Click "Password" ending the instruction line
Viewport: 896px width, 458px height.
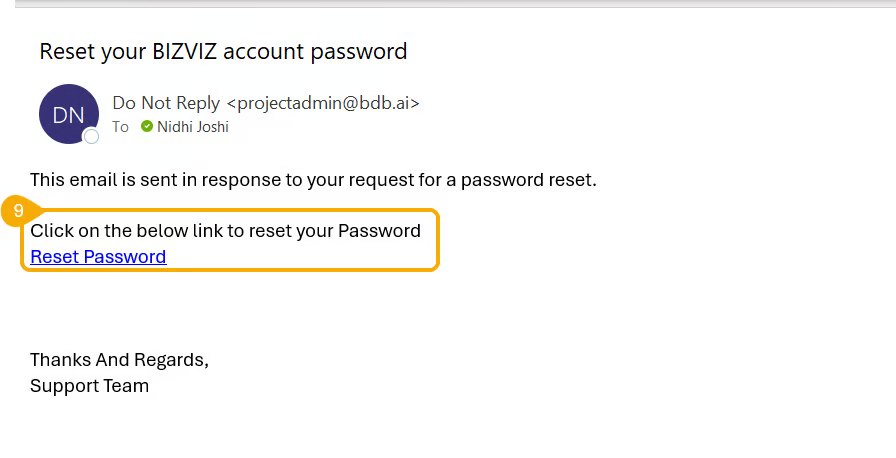(379, 231)
